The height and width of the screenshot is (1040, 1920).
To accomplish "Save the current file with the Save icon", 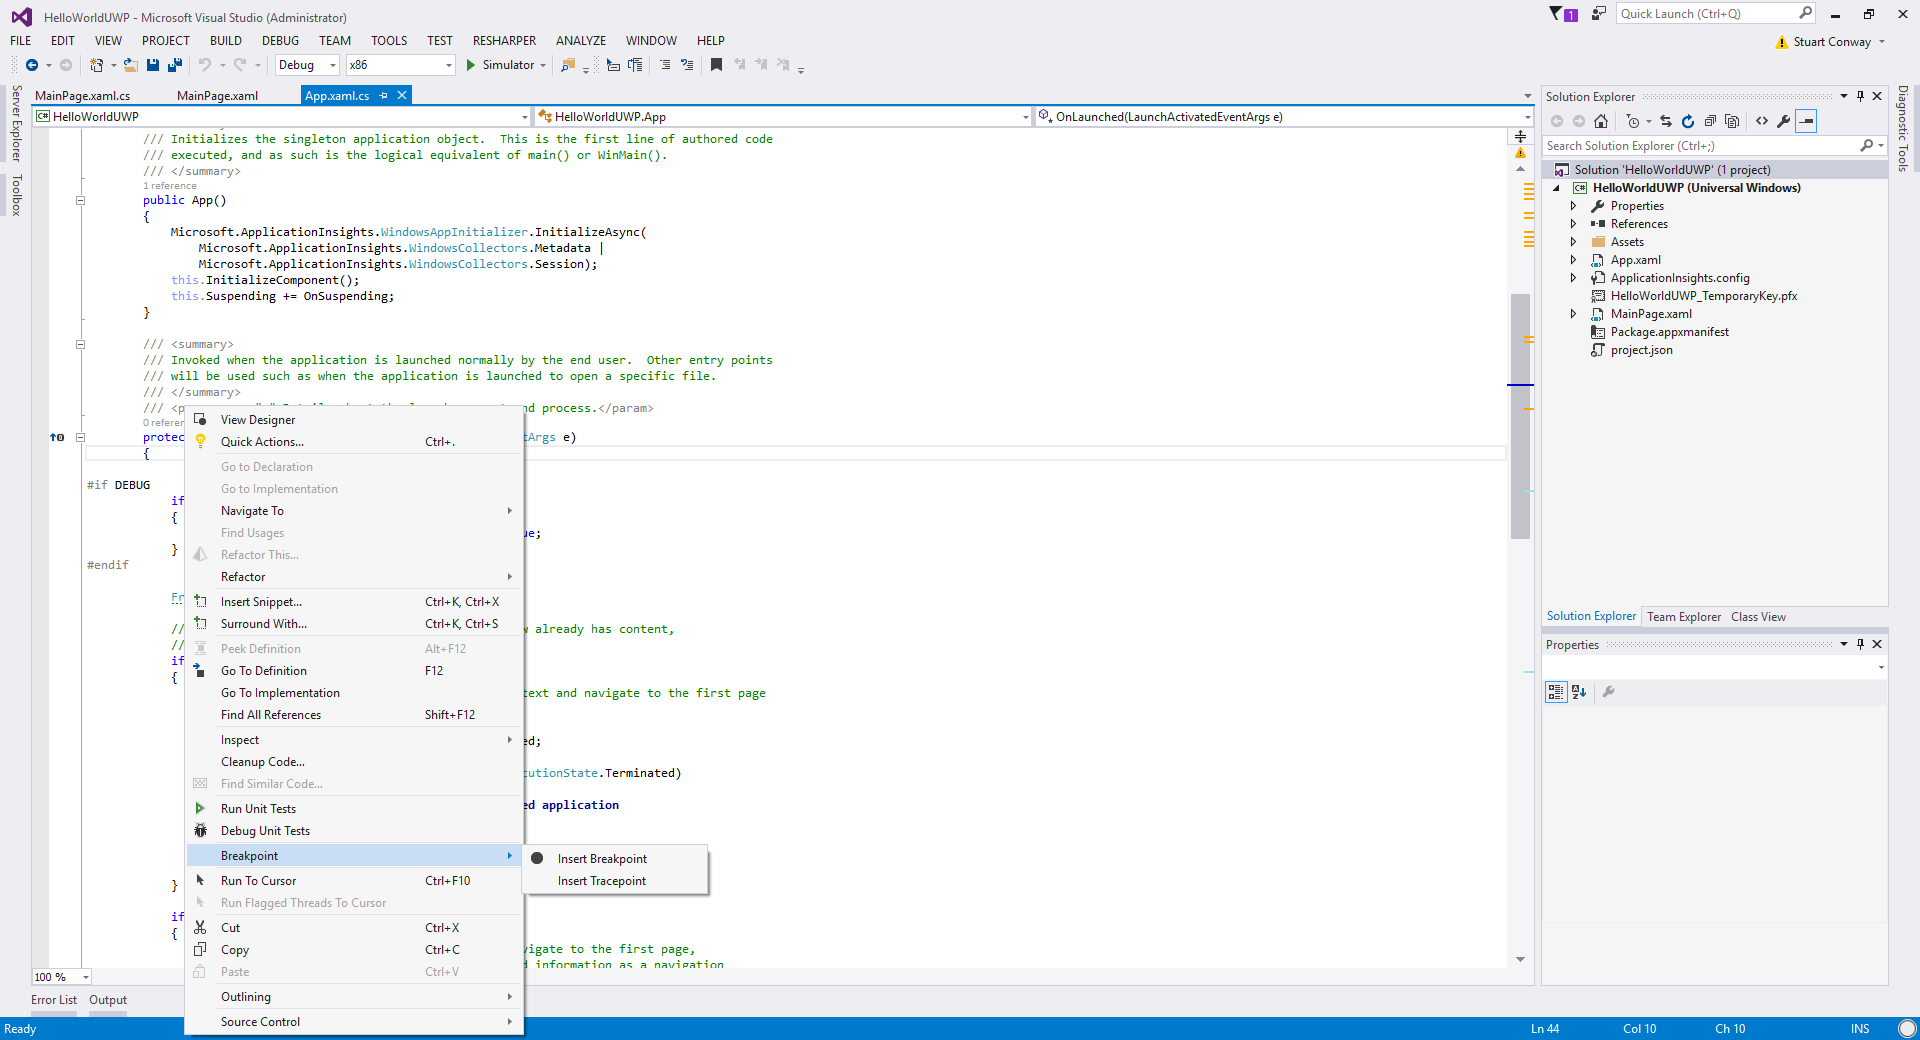I will point(153,65).
